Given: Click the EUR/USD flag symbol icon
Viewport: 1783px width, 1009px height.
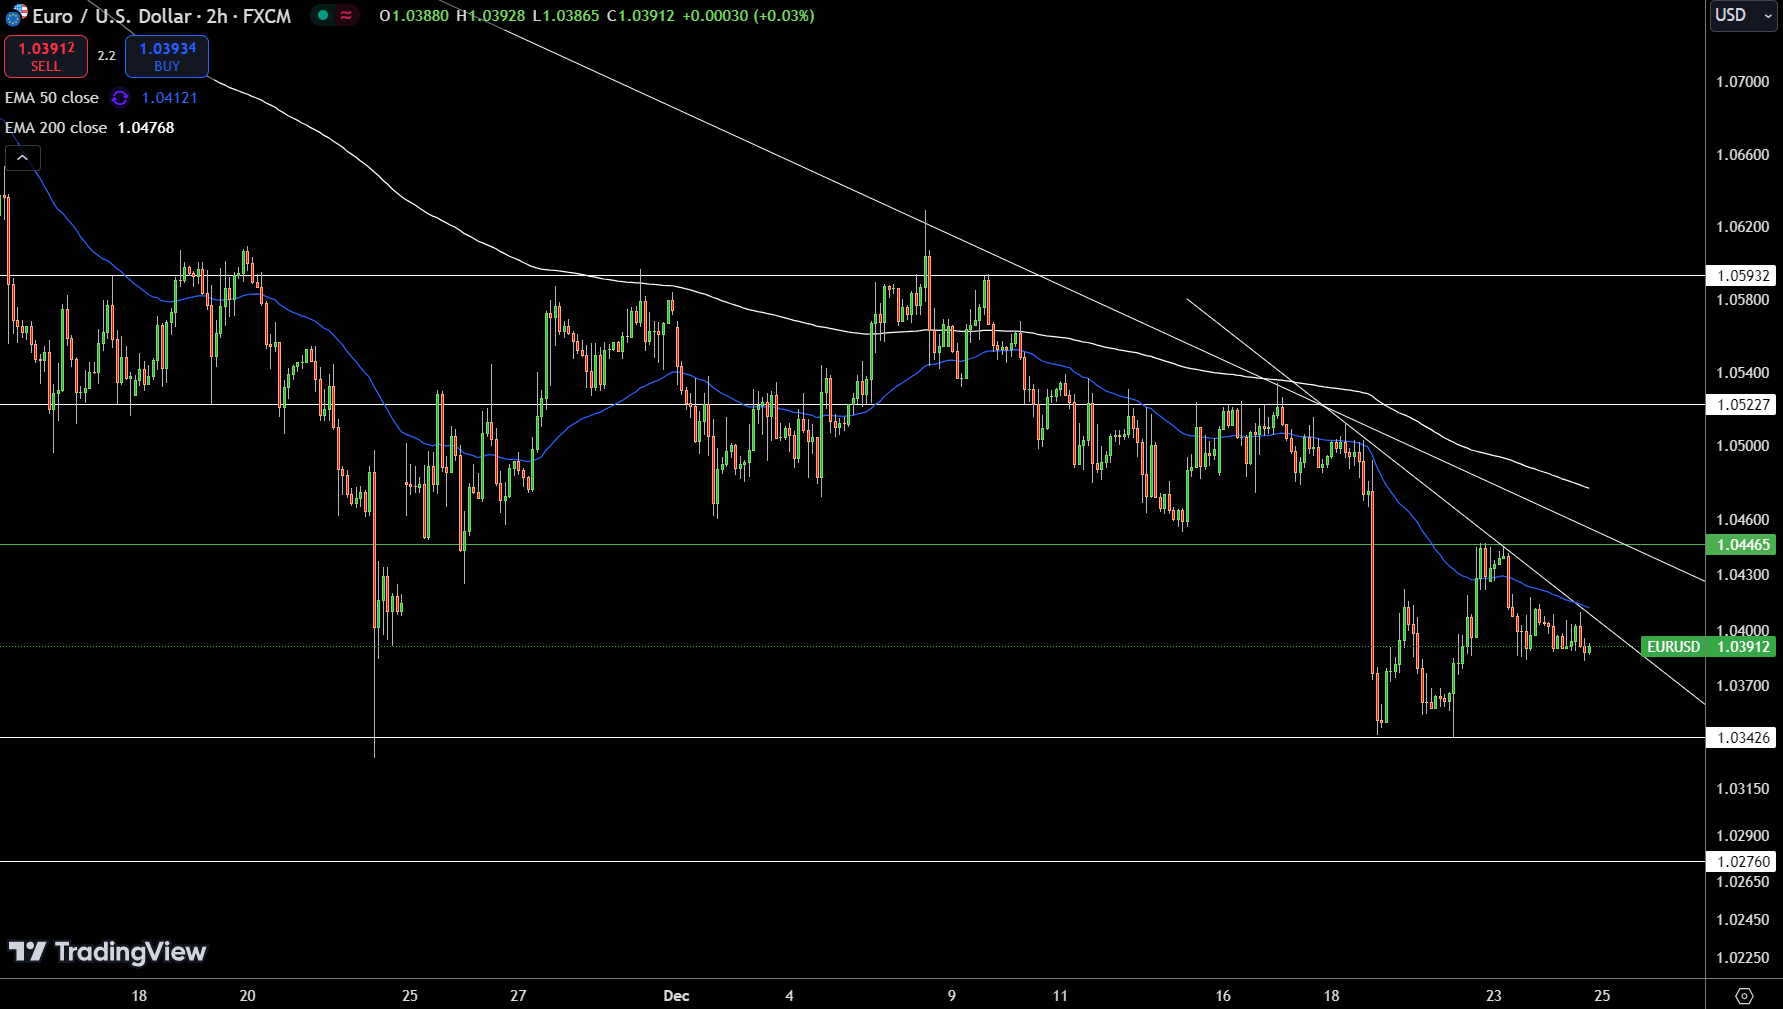Looking at the screenshot, I should click(x=16, y=16).
